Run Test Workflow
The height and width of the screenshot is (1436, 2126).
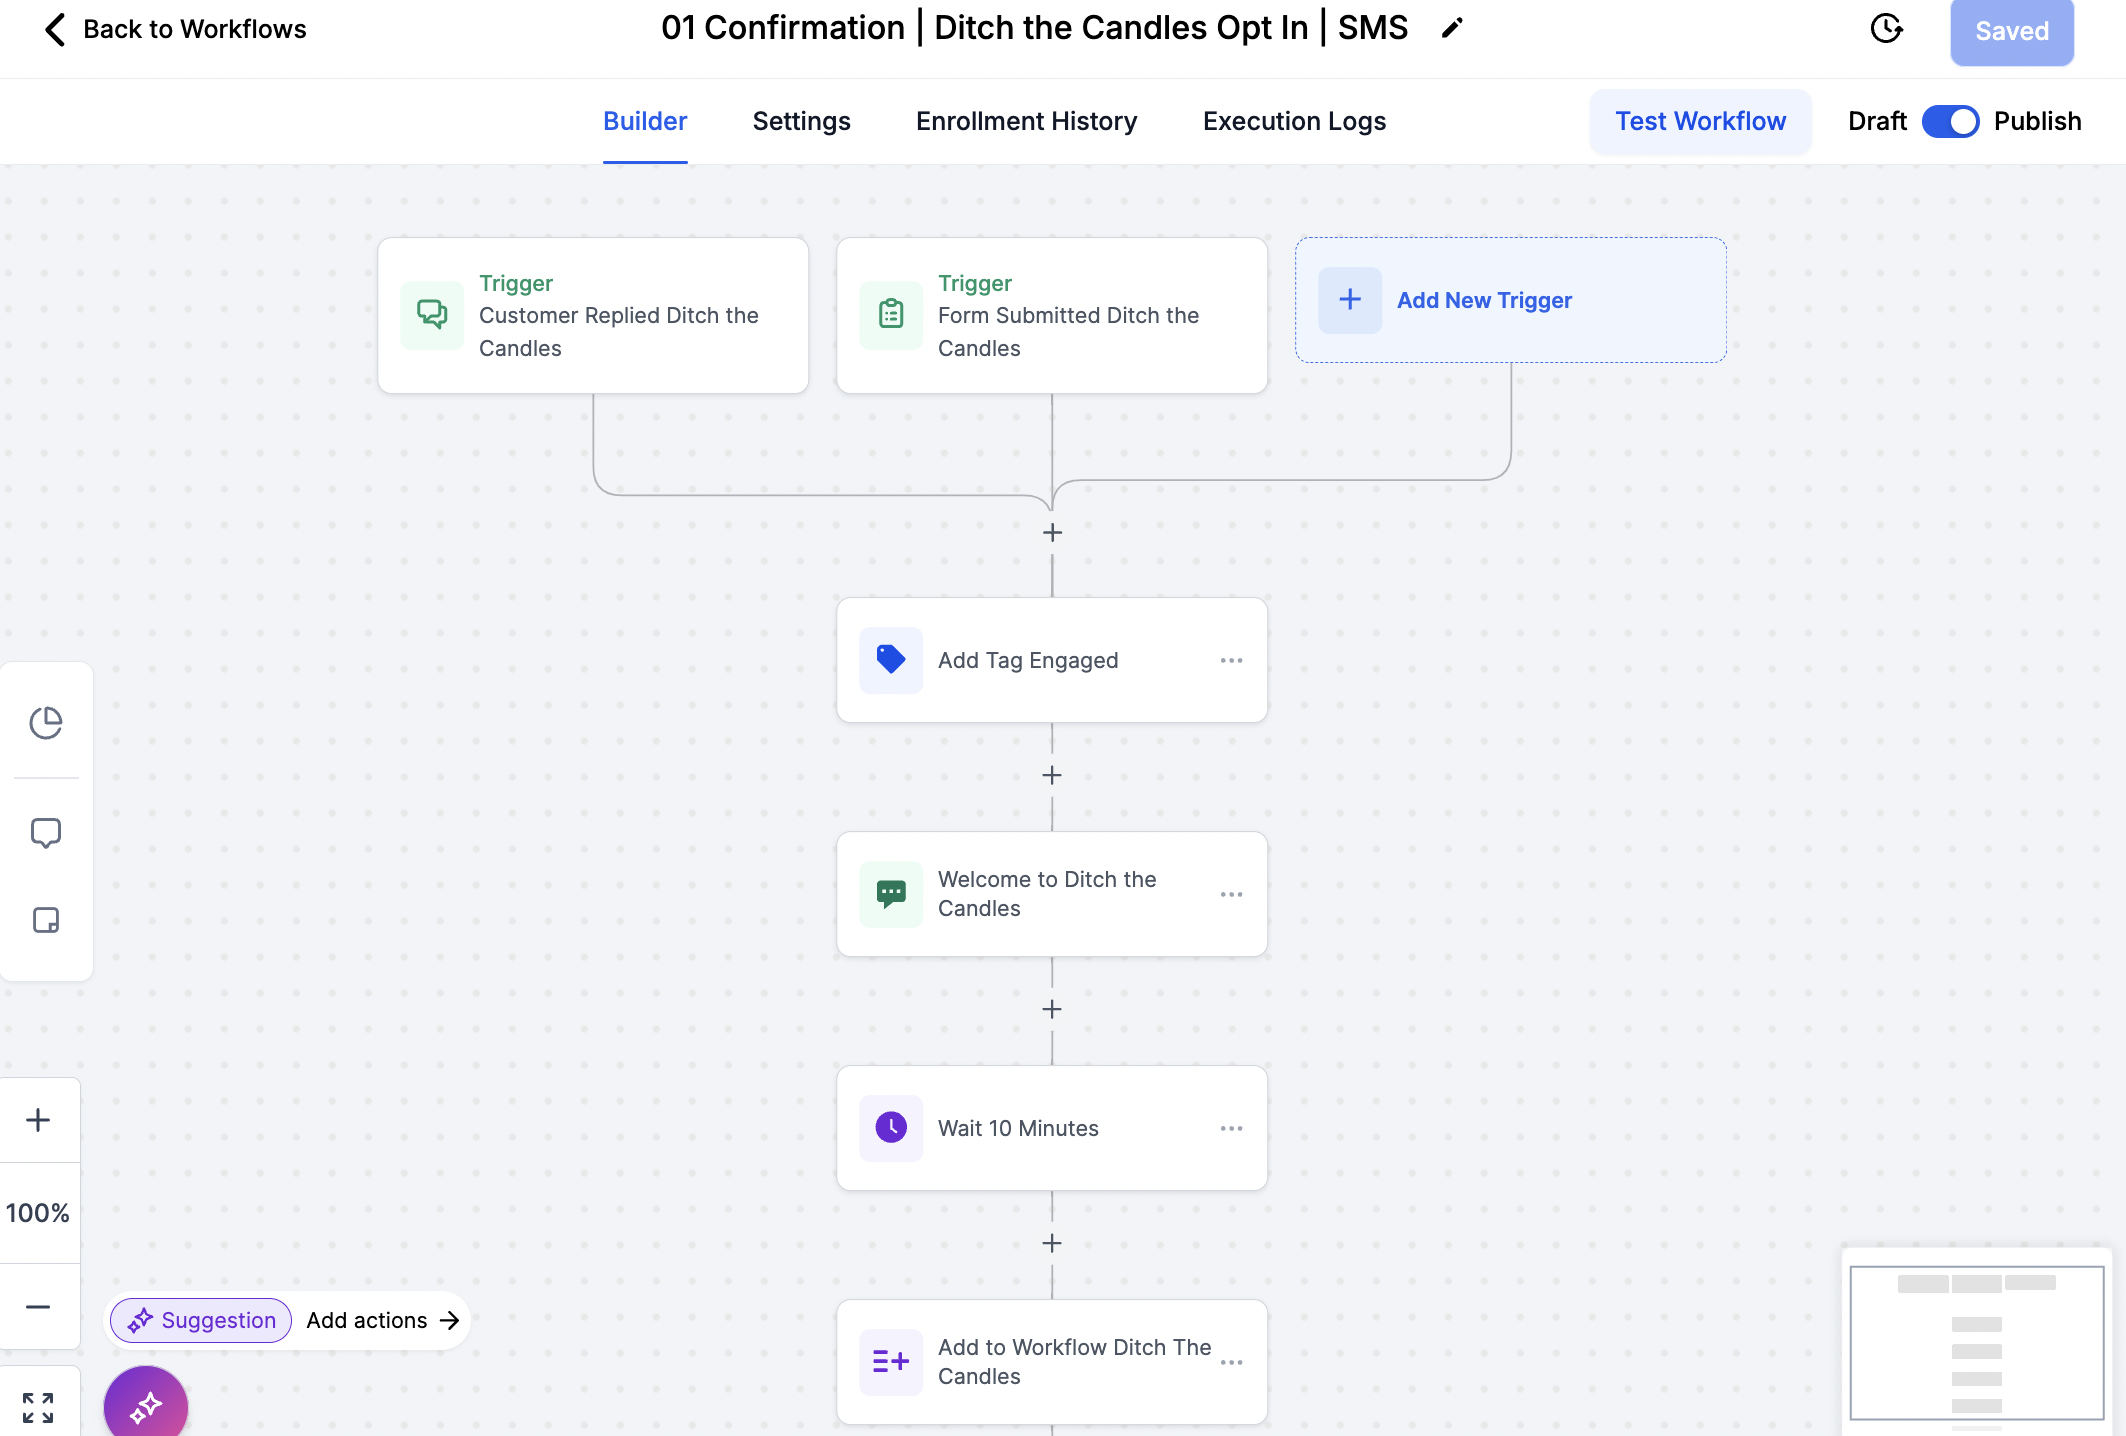tap(1700, 121)
